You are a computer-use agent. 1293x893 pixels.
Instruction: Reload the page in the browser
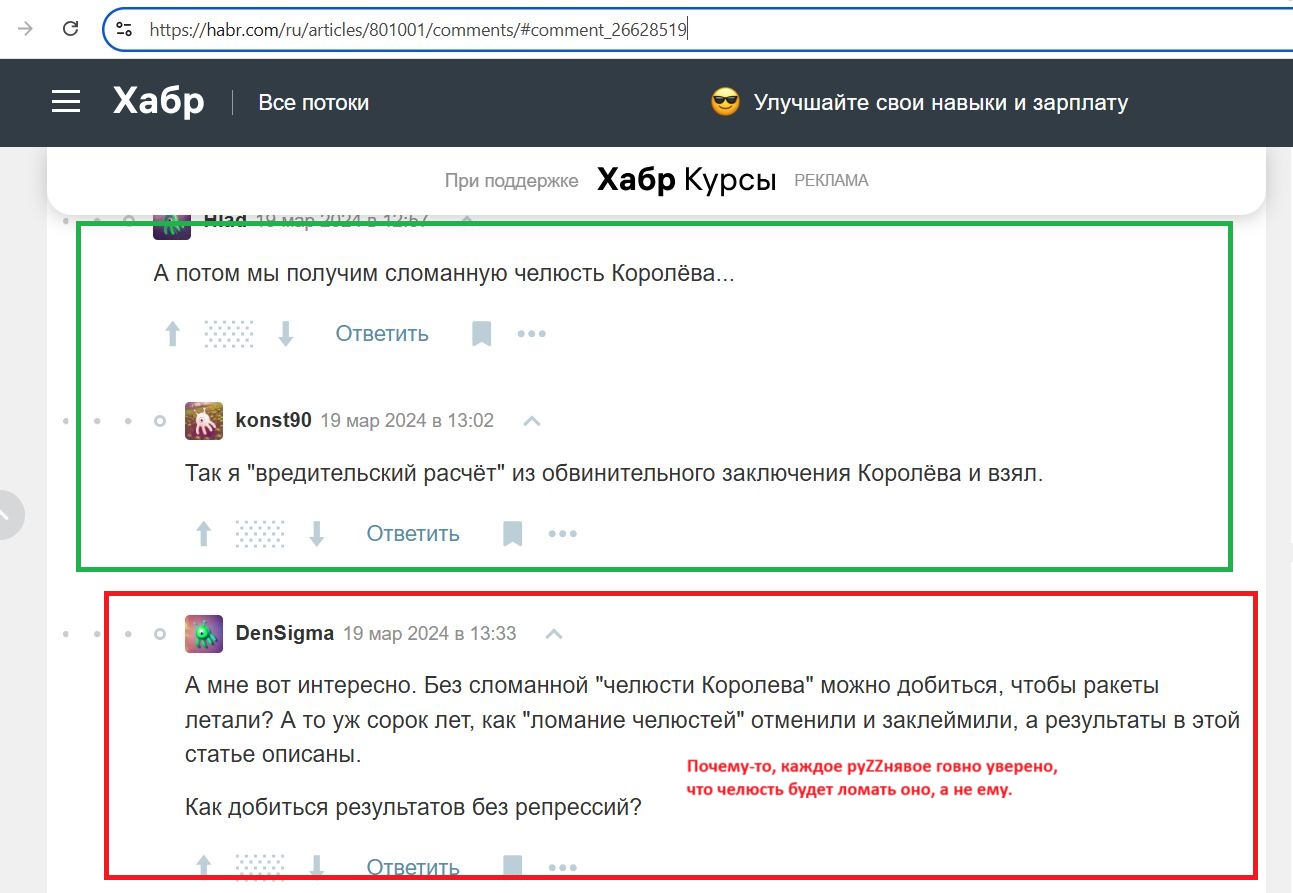pos(70,28)
